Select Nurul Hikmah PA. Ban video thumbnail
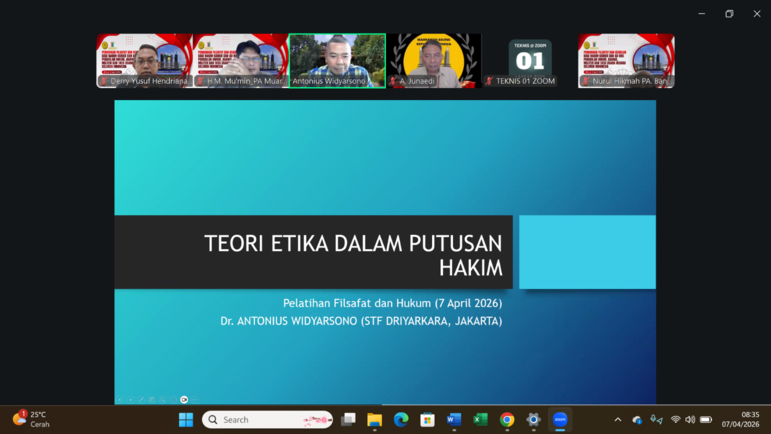 [x=626, y=61]
